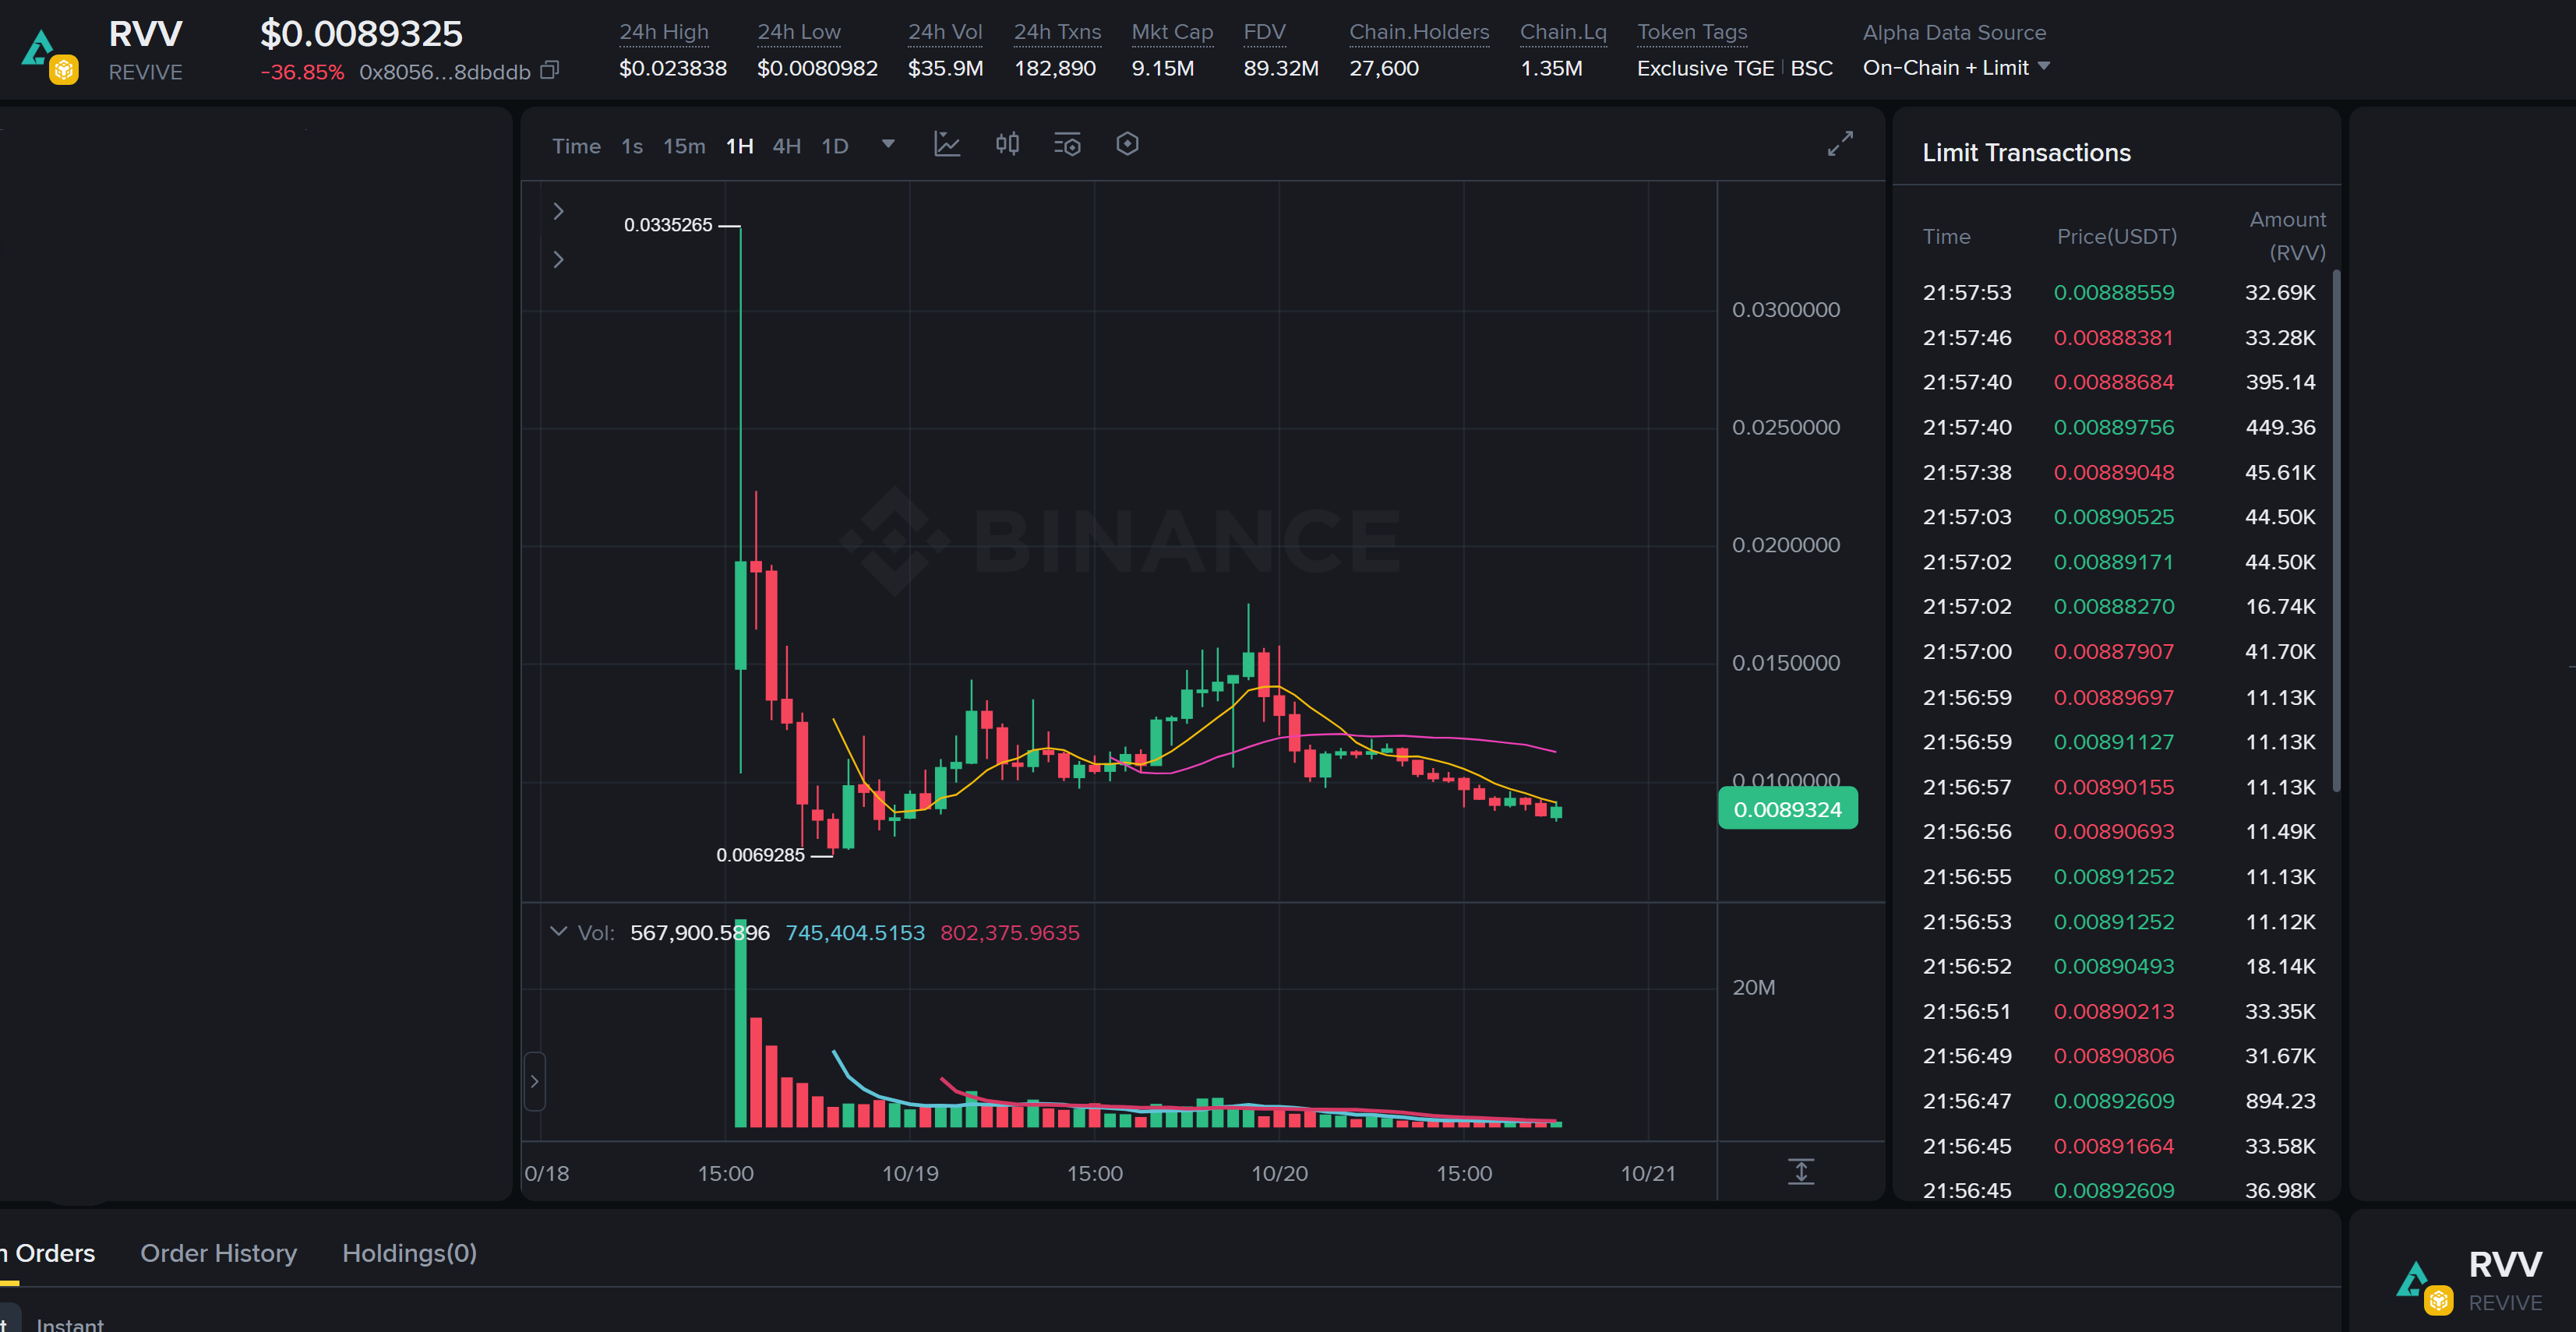Click the Token Tags label
Viewport: 2576px width, 1332px height.
point(1692,32)
